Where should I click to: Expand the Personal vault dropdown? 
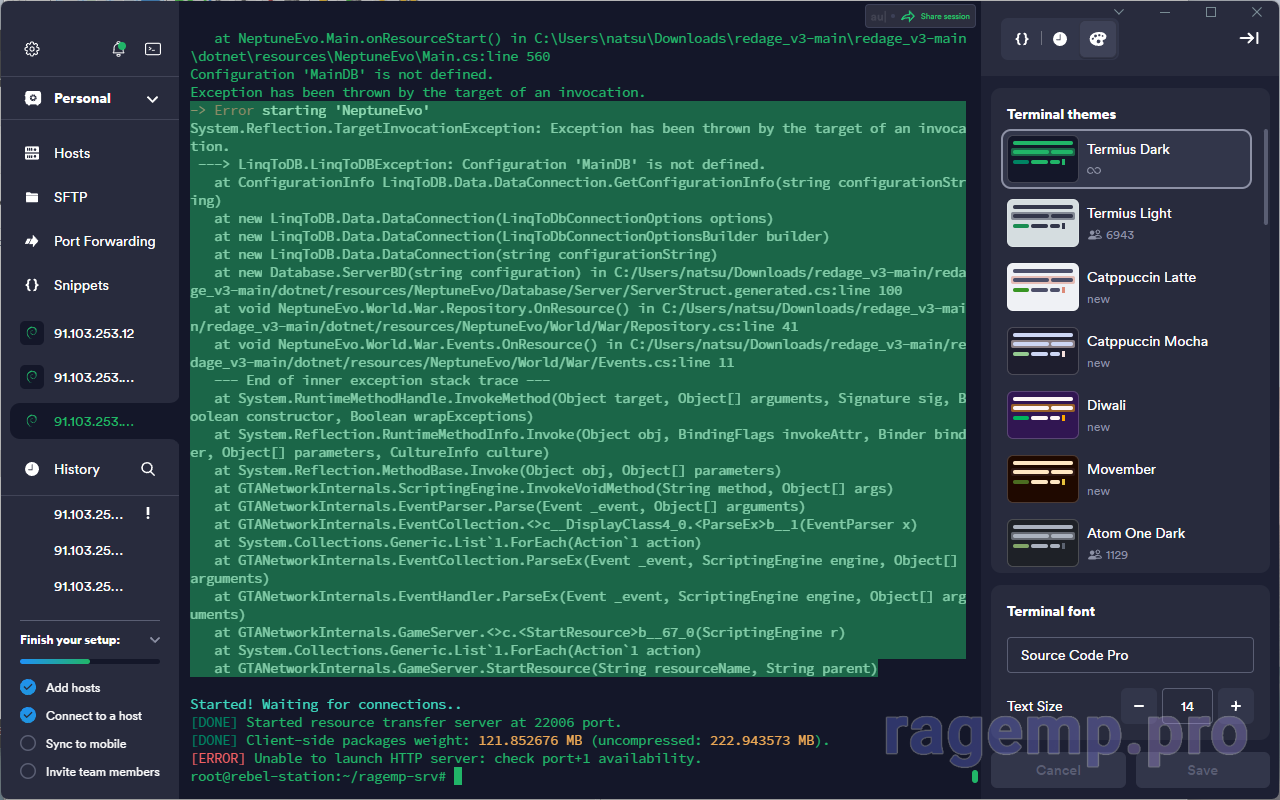[x=152, y=99]
